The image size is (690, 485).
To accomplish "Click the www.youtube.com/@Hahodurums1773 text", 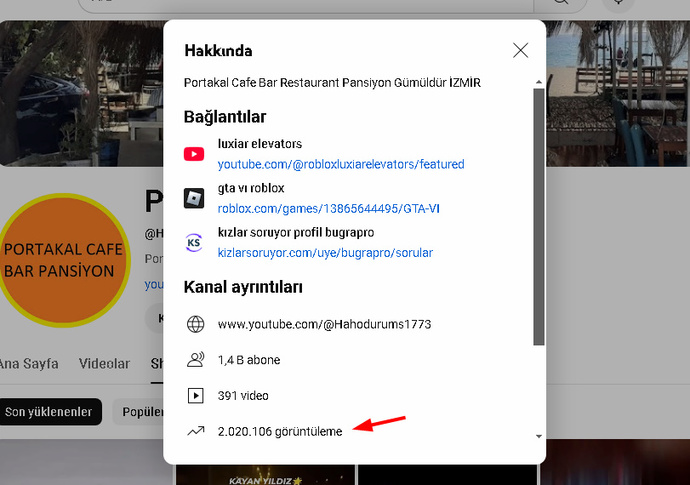I will tap(324, 324).
